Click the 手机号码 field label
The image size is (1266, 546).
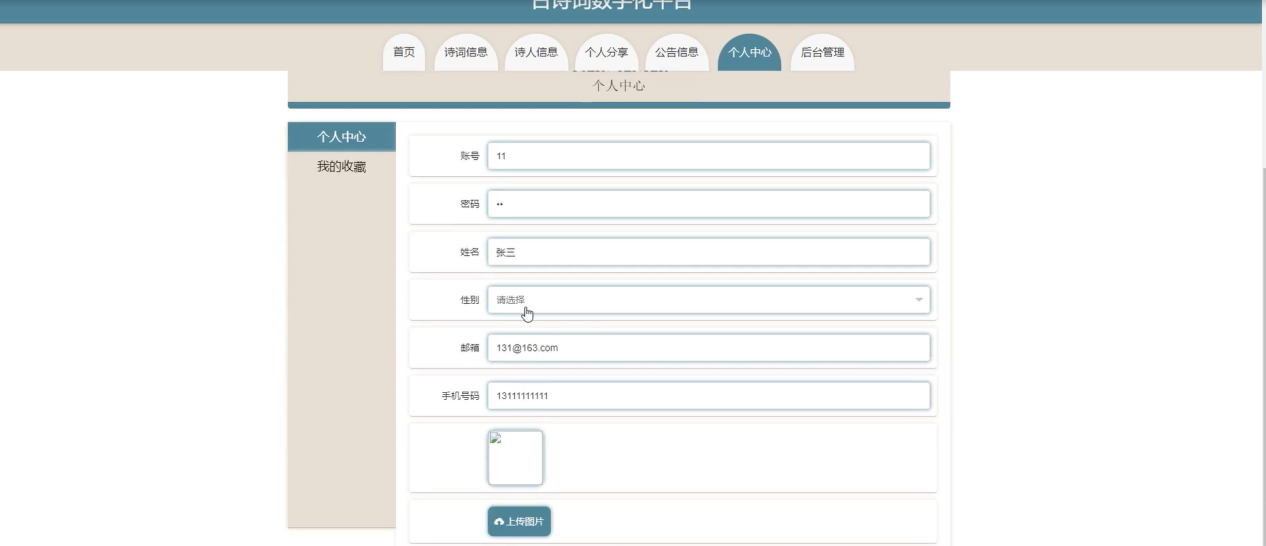(x=461, y=397)
